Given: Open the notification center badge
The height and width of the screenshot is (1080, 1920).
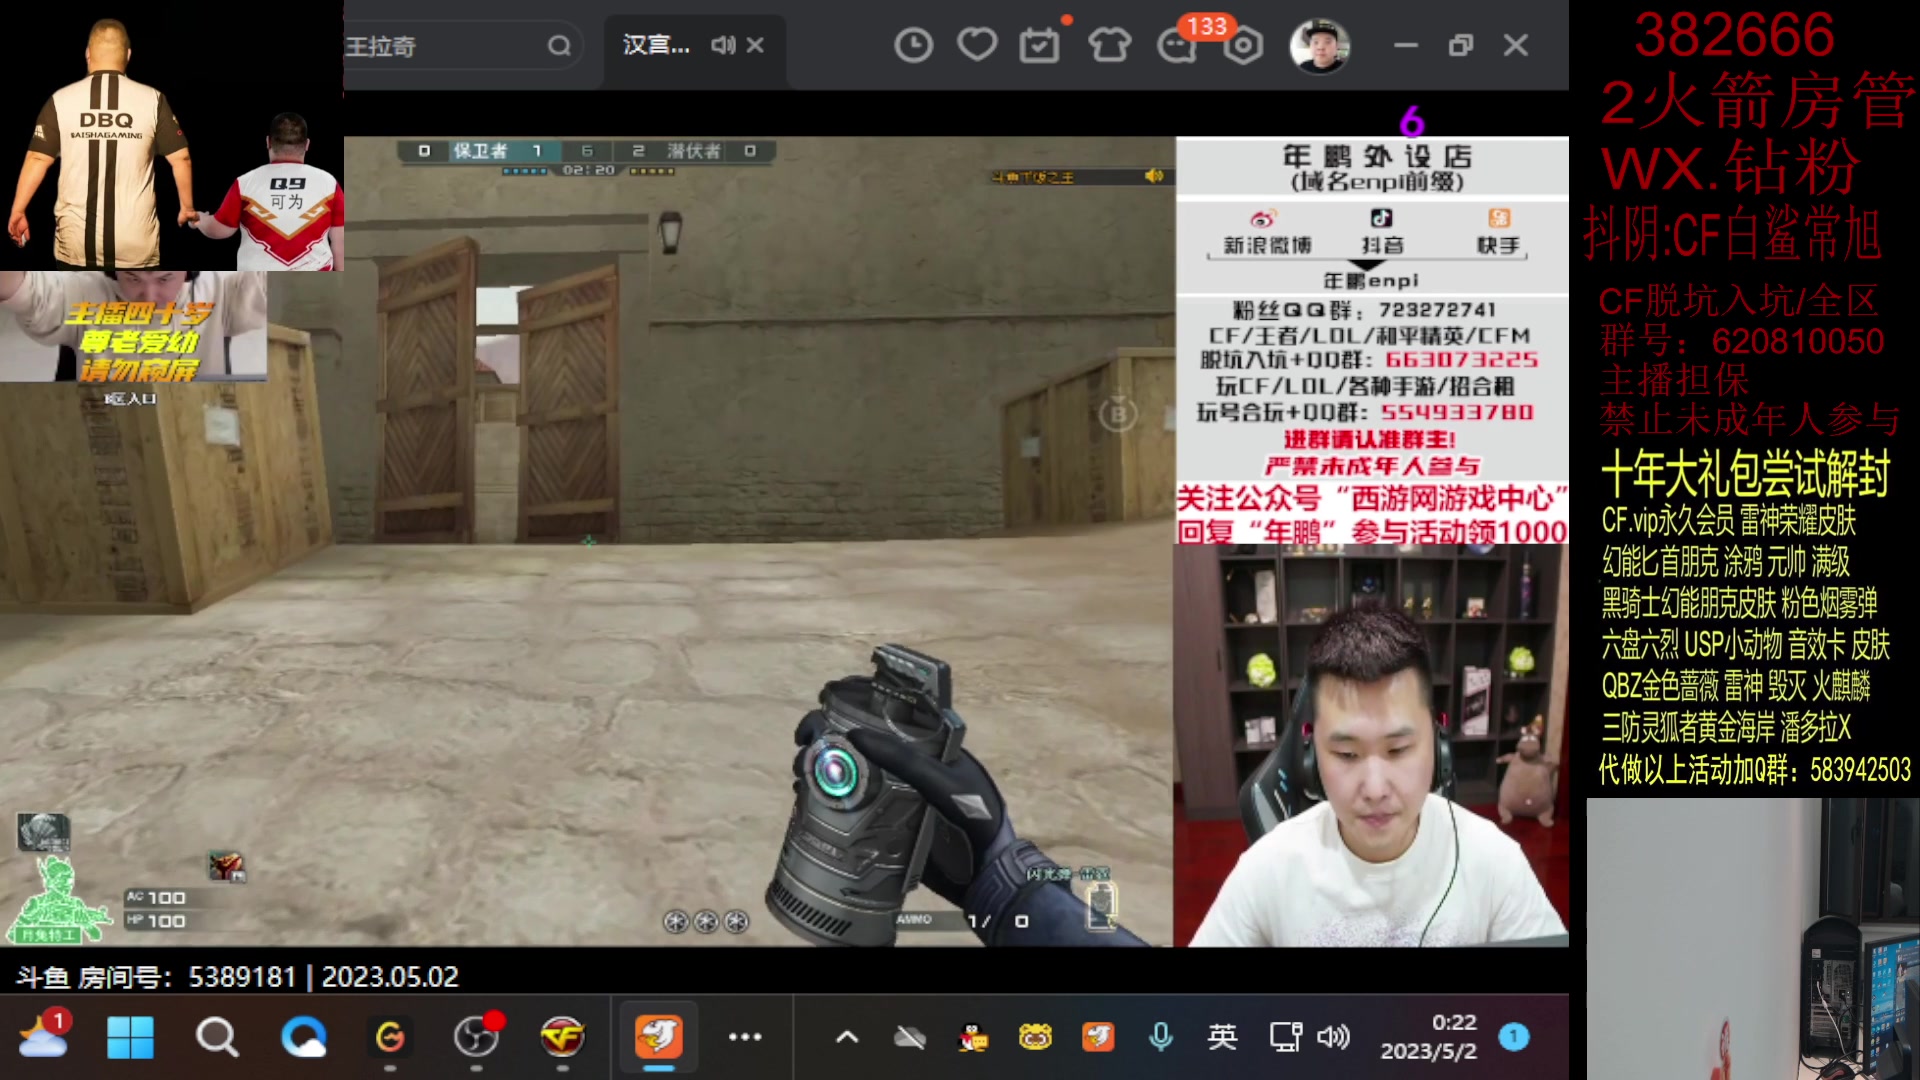Looking at the screenshot, I should [1514, 1037].
